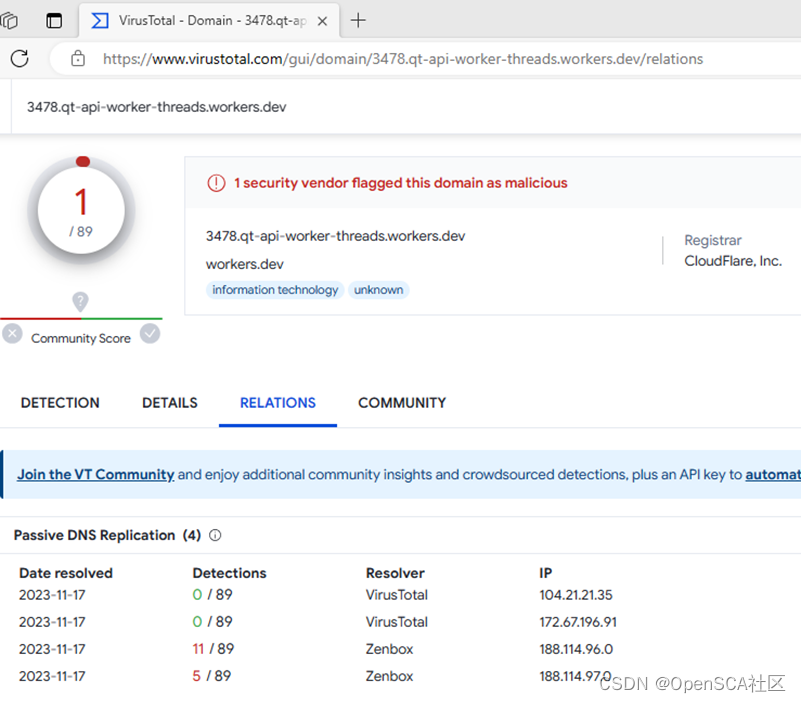Click the automate link in banner
801x703 pixels.
(773, 475)
